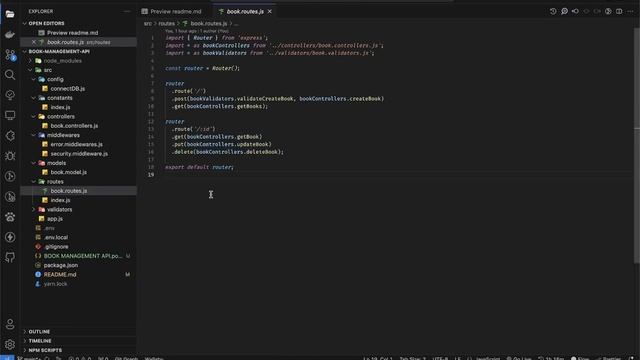Screen dimensions: 640x360
Task: Open the Docker whale view
Action: coord(10,35)
